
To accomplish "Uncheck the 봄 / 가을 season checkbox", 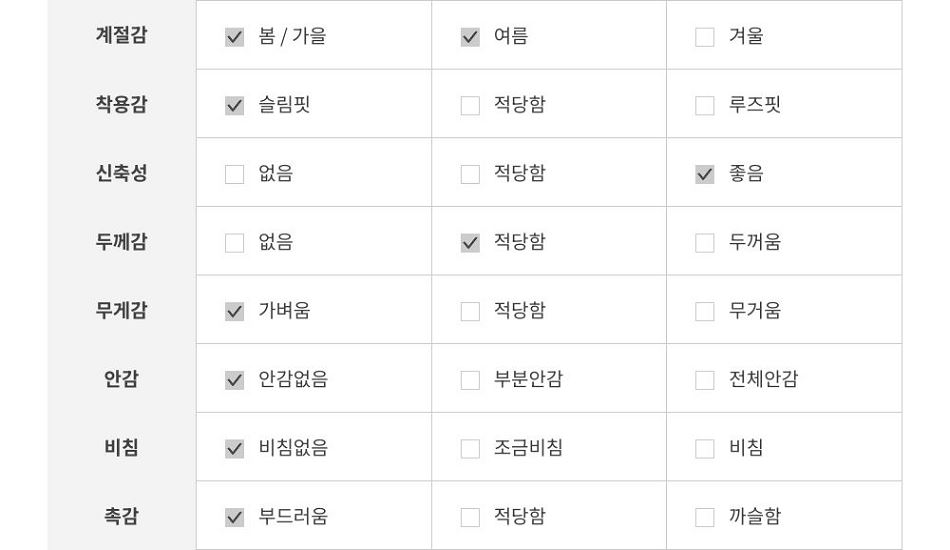I will [x=234, y=37].
